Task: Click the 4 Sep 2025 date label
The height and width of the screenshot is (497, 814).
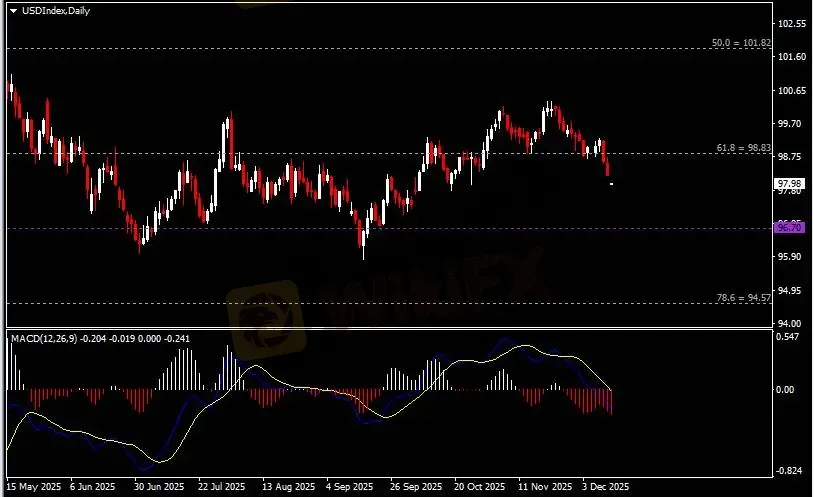Action: pyautogui.click(x=350, y=487)
